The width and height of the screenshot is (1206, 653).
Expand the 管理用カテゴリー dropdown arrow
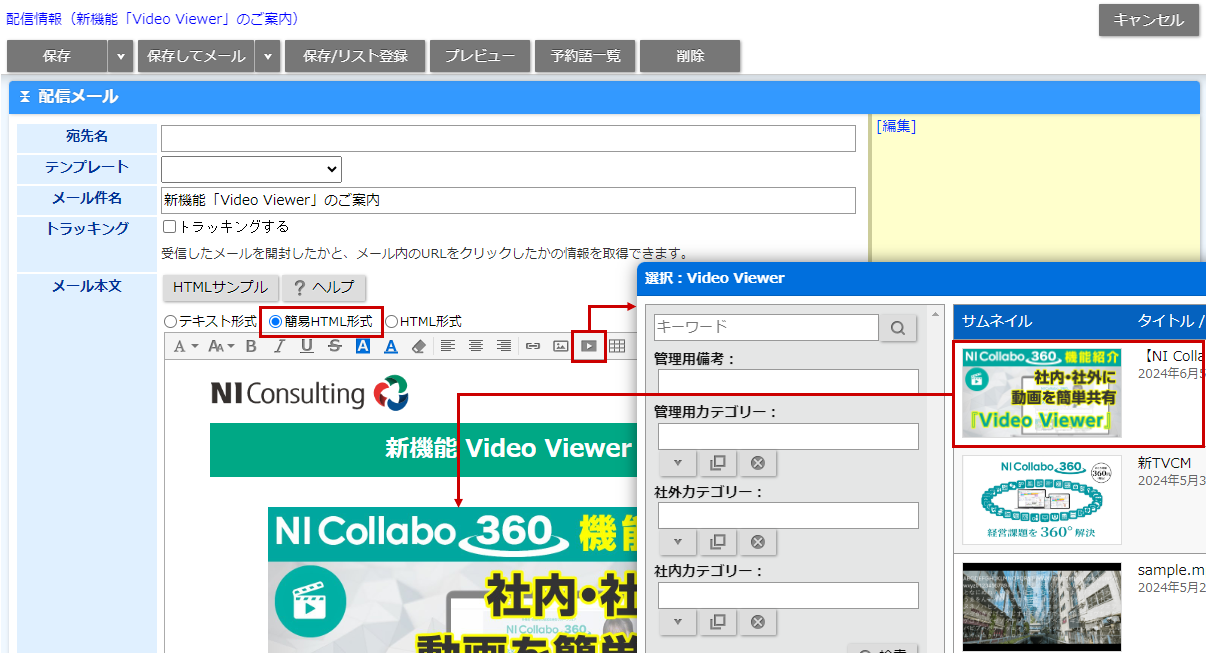tap(677, 463)
